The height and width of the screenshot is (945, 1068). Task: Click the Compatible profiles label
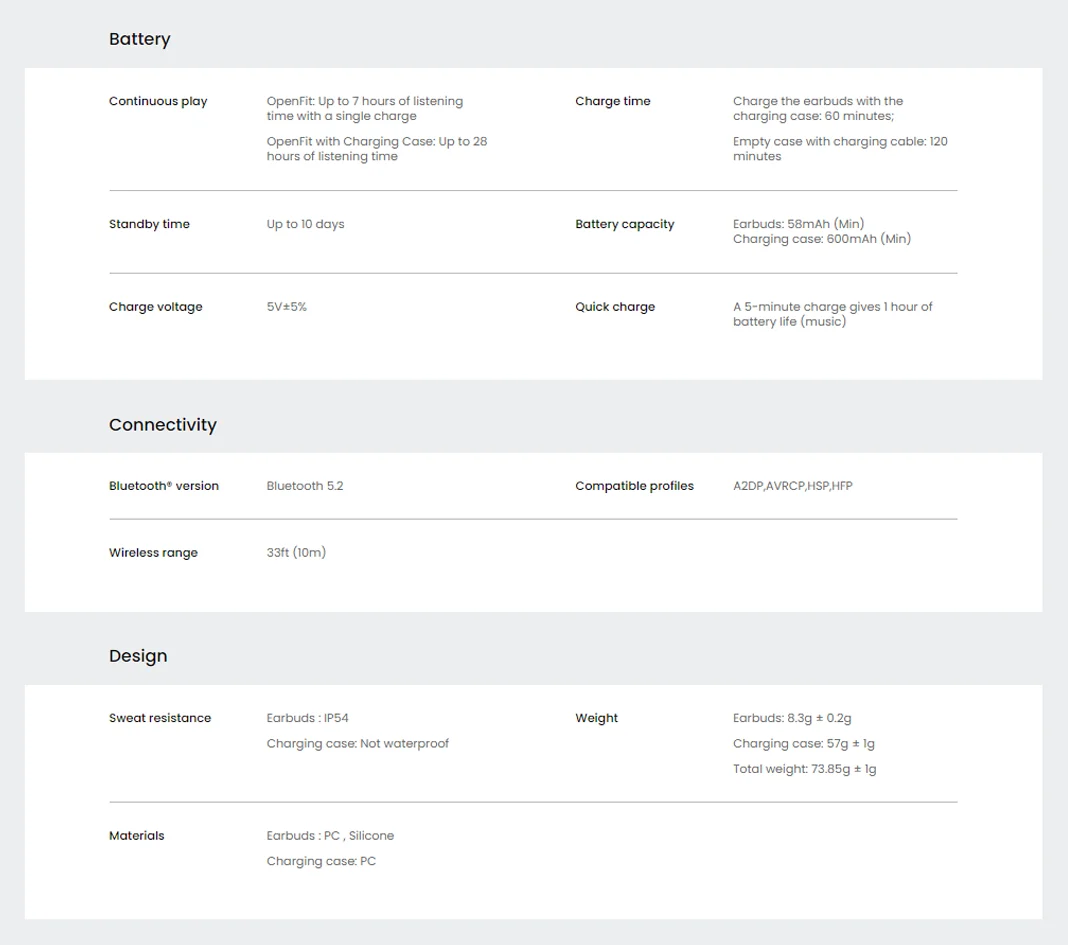634,486
